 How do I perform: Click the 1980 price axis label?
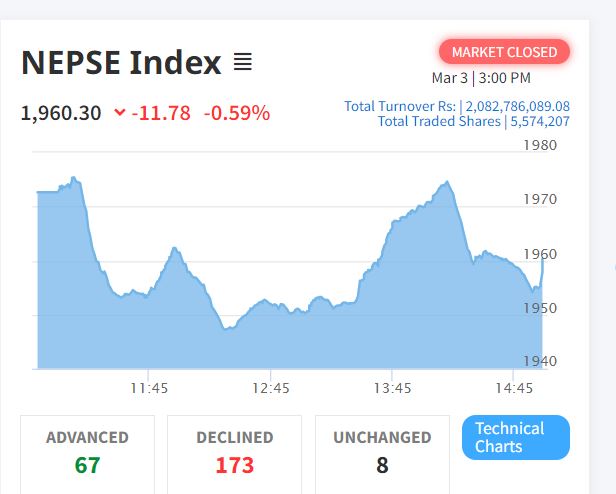tap(540, 145)
